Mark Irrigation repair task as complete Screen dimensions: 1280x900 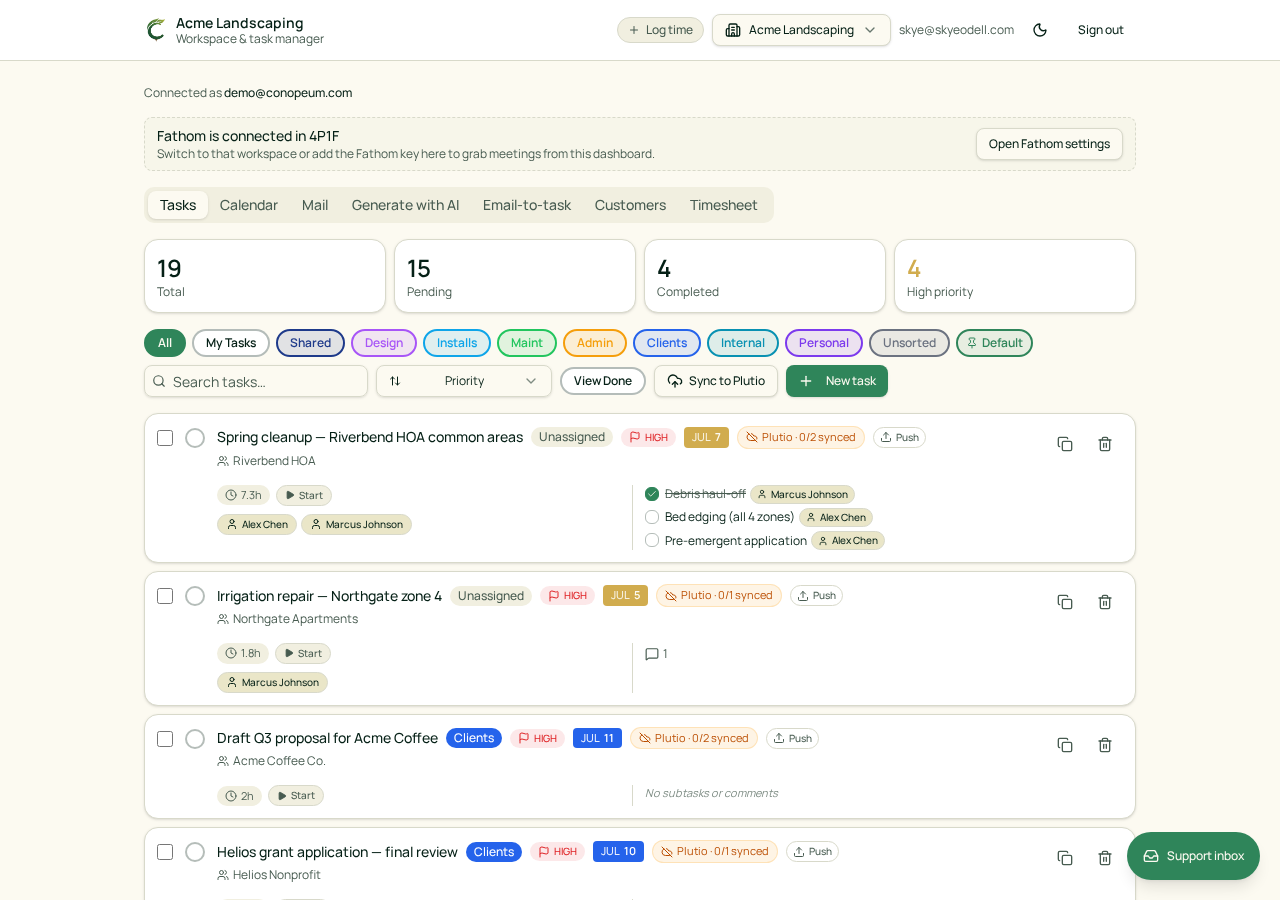(x=195, y=596)
